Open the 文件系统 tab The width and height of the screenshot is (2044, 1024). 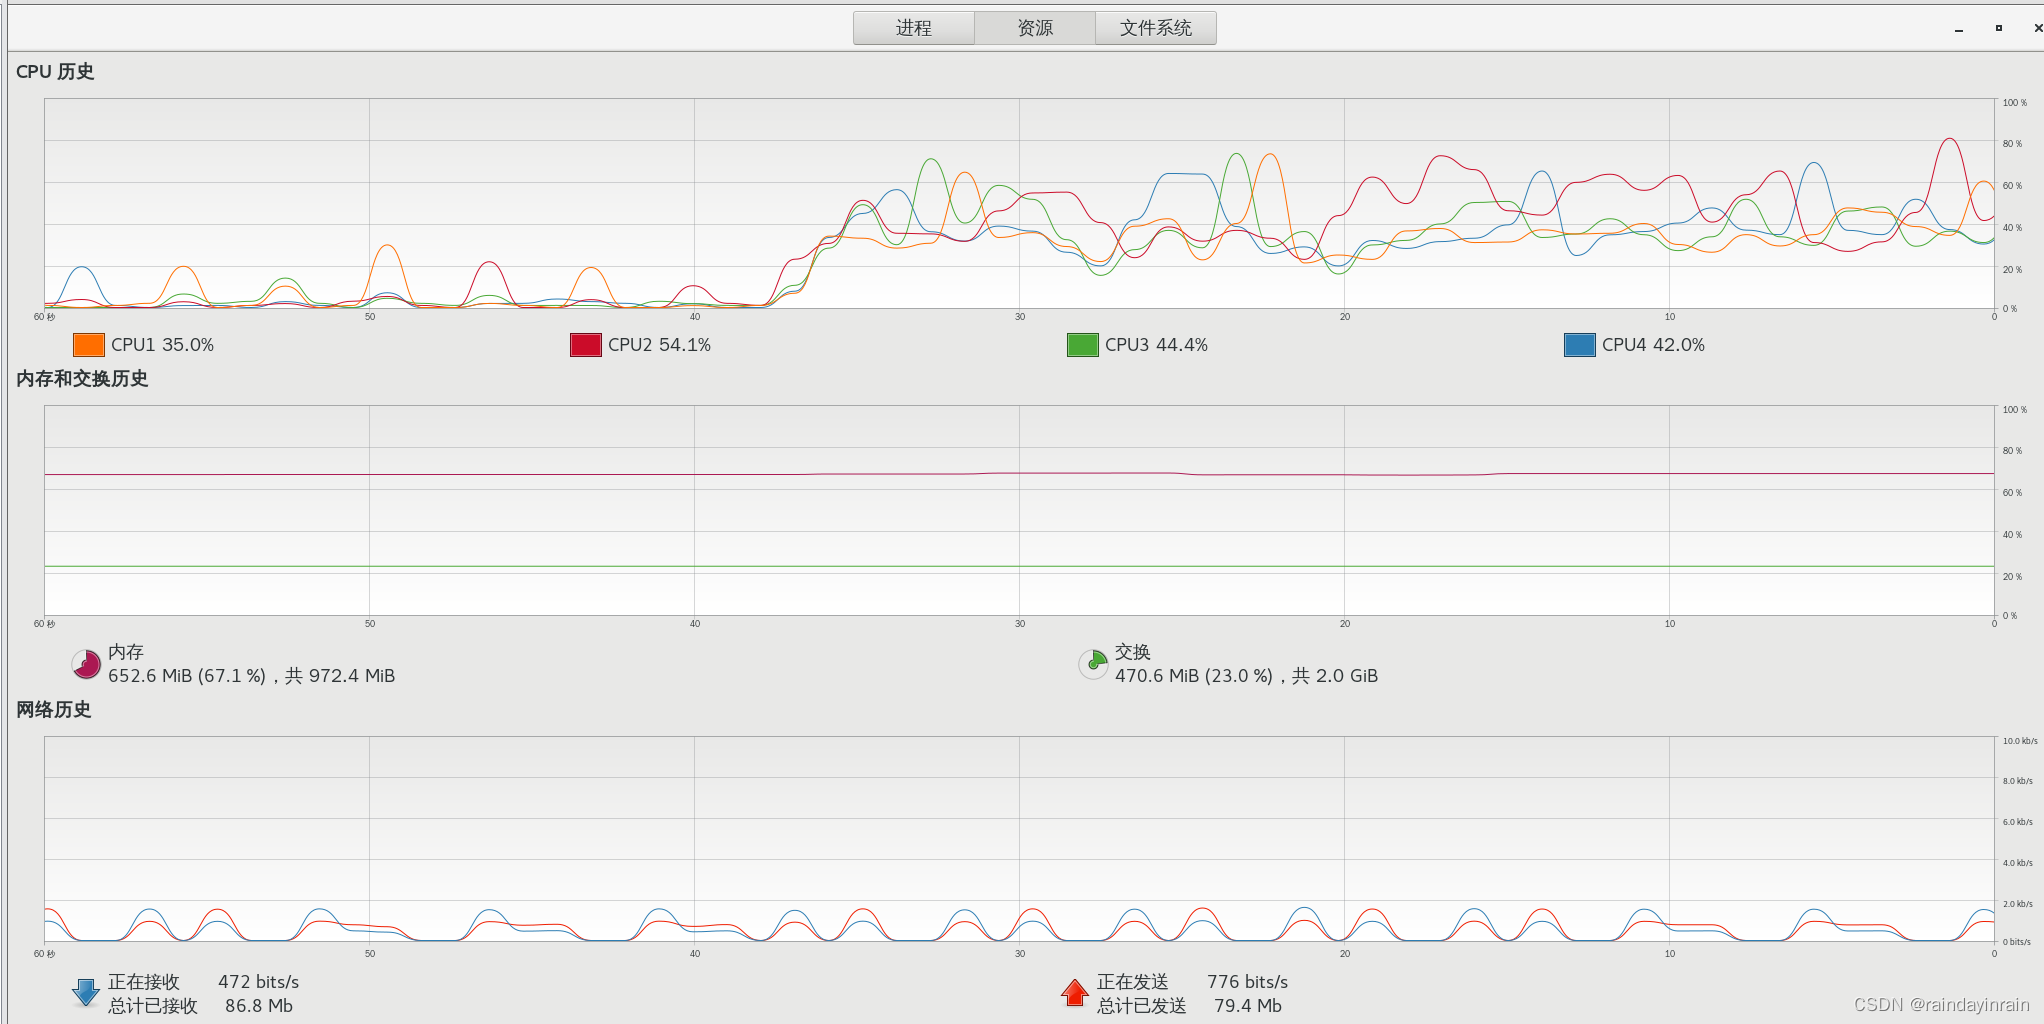coord(1156,28)
